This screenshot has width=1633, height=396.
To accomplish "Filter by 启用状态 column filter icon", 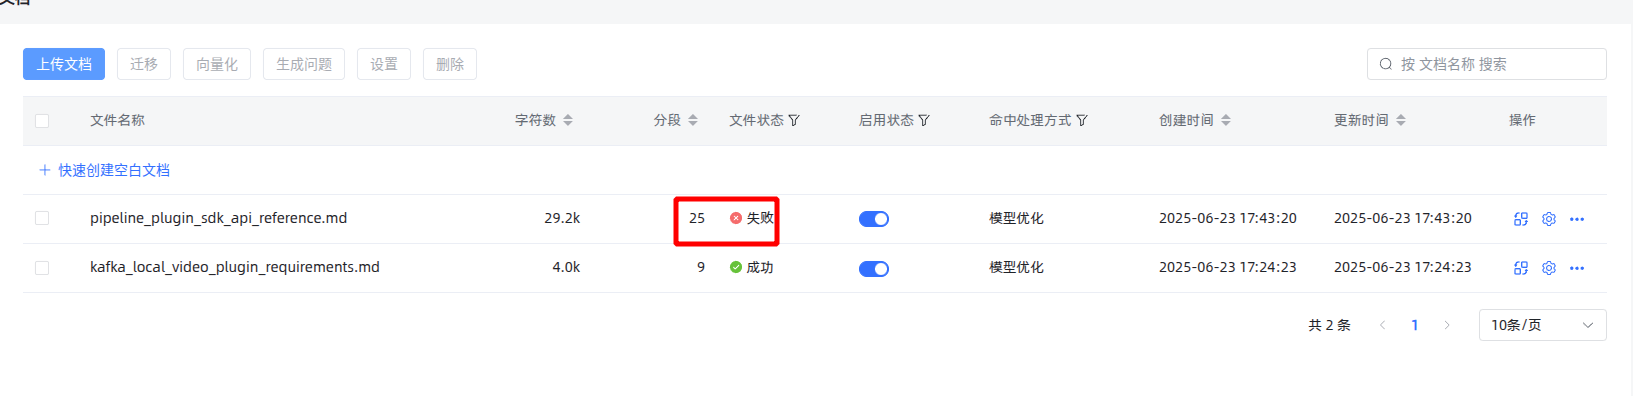I will click(924, 120).
